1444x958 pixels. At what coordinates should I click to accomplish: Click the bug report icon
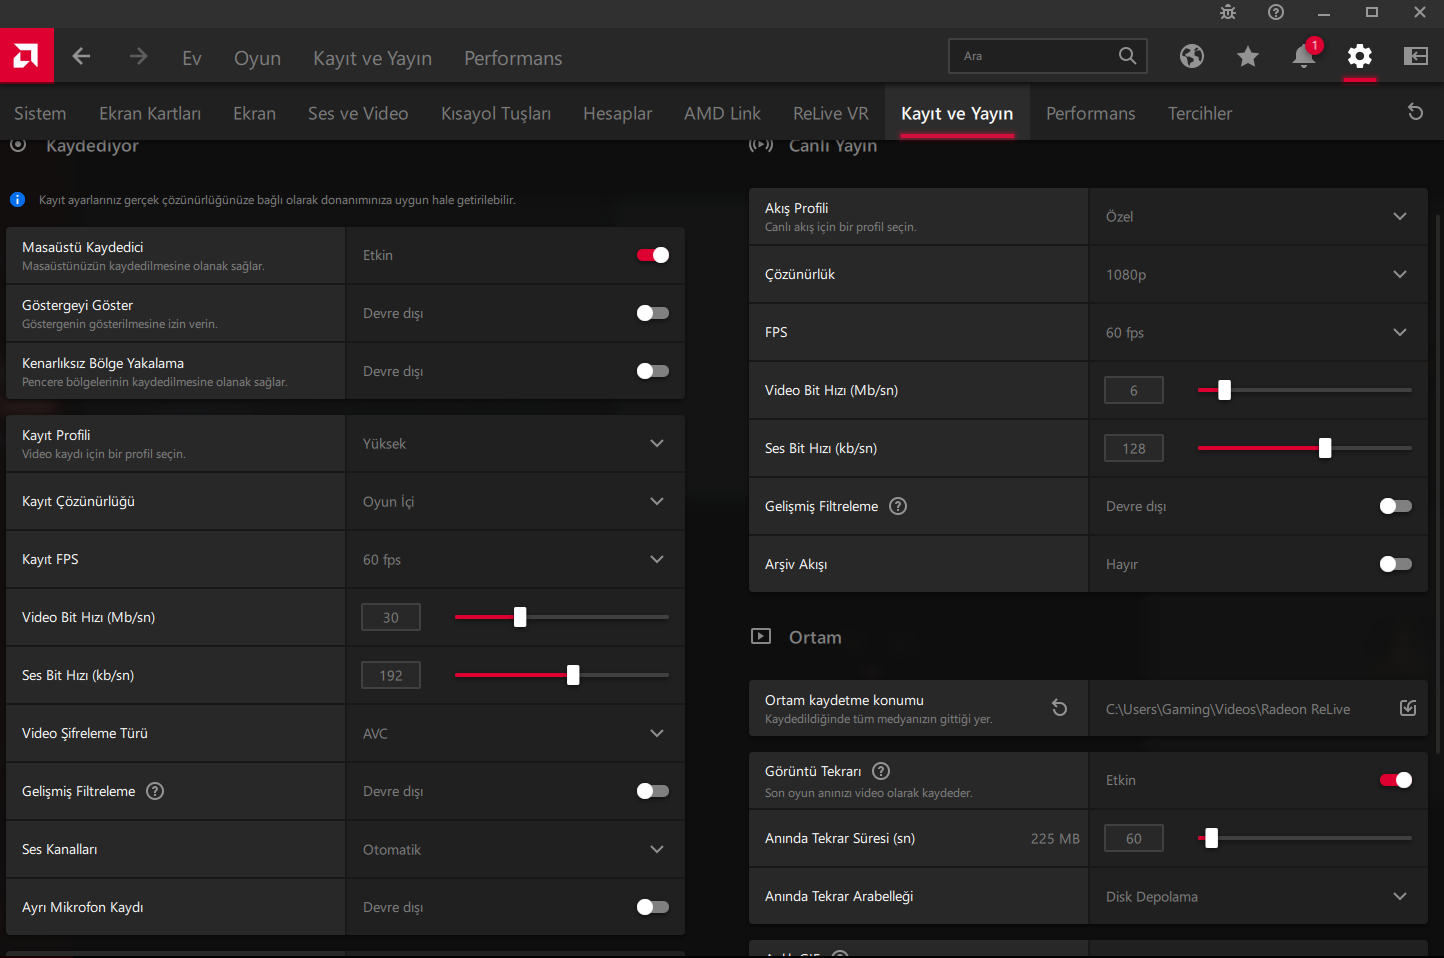[x=1228, y=12]
